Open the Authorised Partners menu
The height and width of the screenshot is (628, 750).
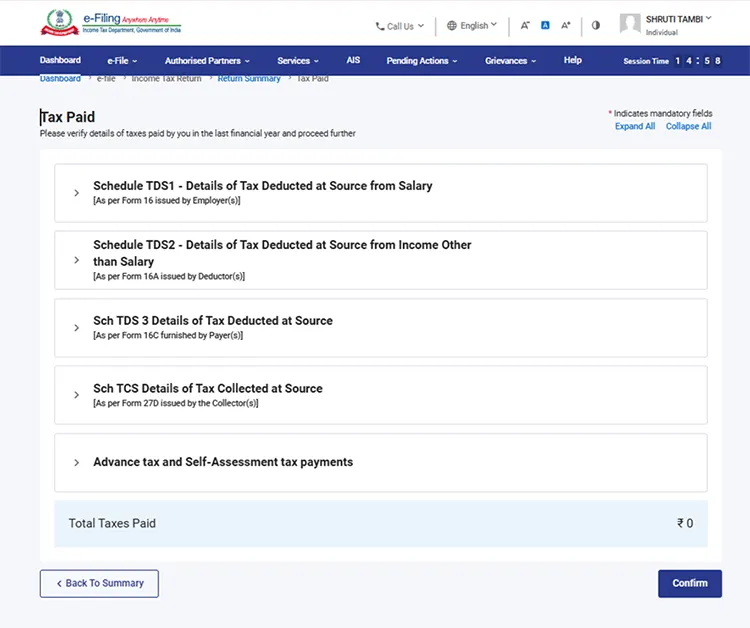click(207, 61)
